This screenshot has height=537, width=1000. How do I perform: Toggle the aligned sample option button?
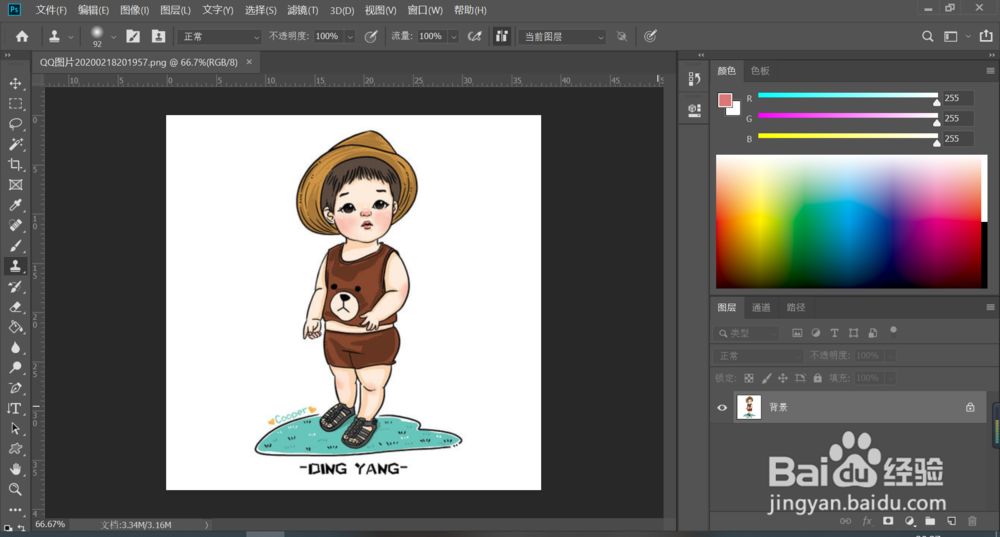(502, 36)
